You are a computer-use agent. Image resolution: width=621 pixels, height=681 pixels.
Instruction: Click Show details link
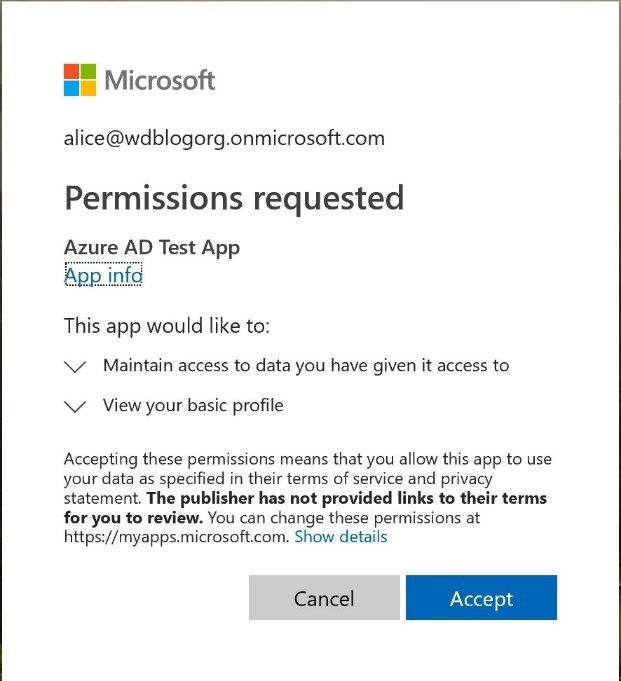click(x=340, y=537)
